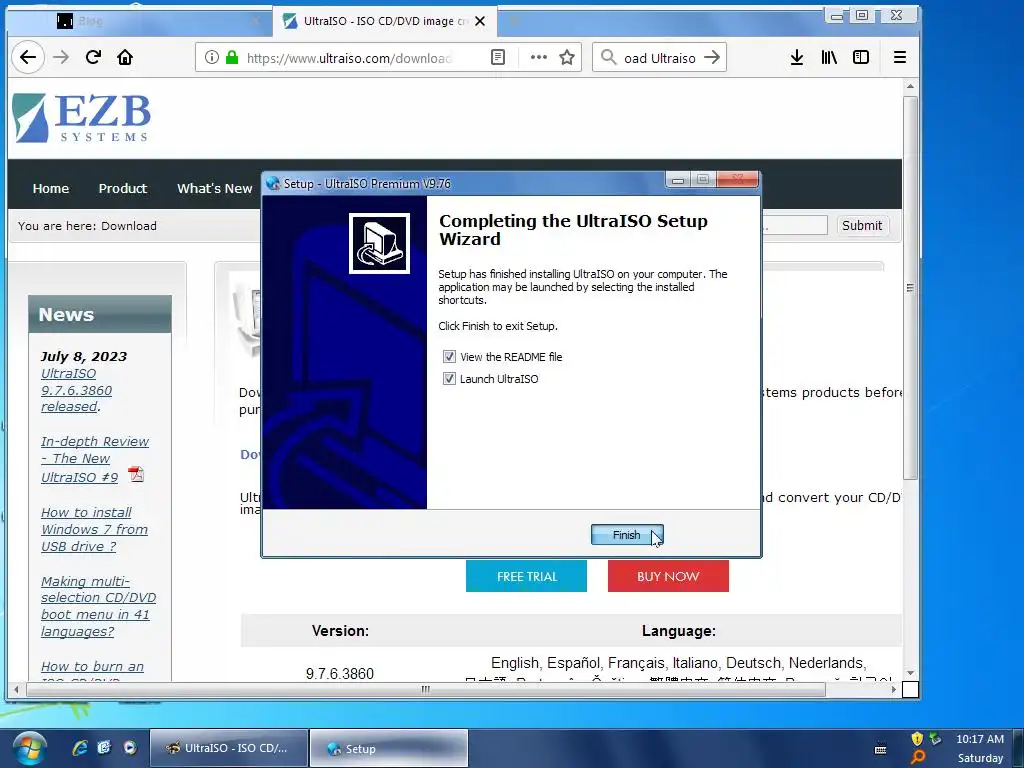Open the Windows Start button
1024x768 pixels.
coord(29,748)
